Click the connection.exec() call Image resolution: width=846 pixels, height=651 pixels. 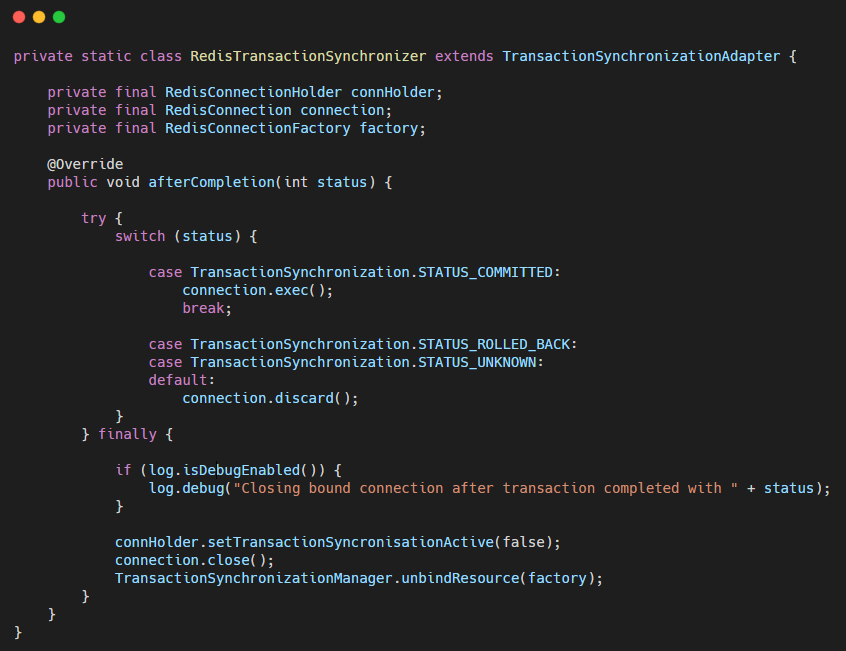click(257, 290)
